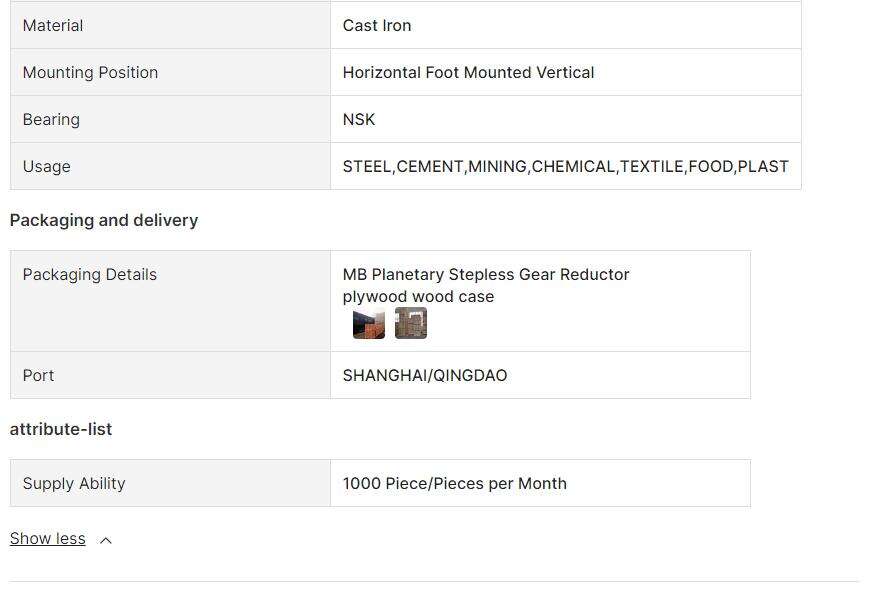The width and height of the screenshot is (871, 594).
Task: Select the Cast Iron material value
Action: pyautogui.click(x=377, y=26)
